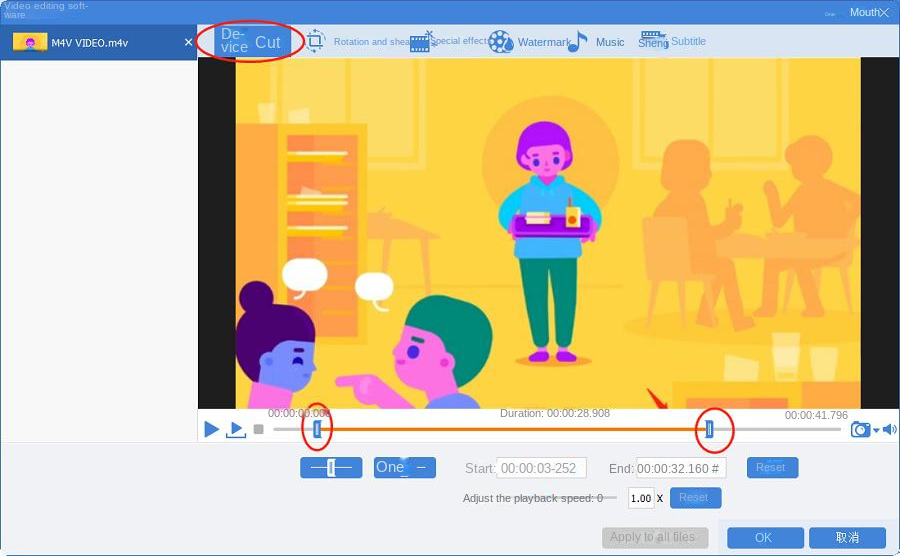Screen dimensions: 900x556
Task: Stop video playback
Action: pos(258,429)
